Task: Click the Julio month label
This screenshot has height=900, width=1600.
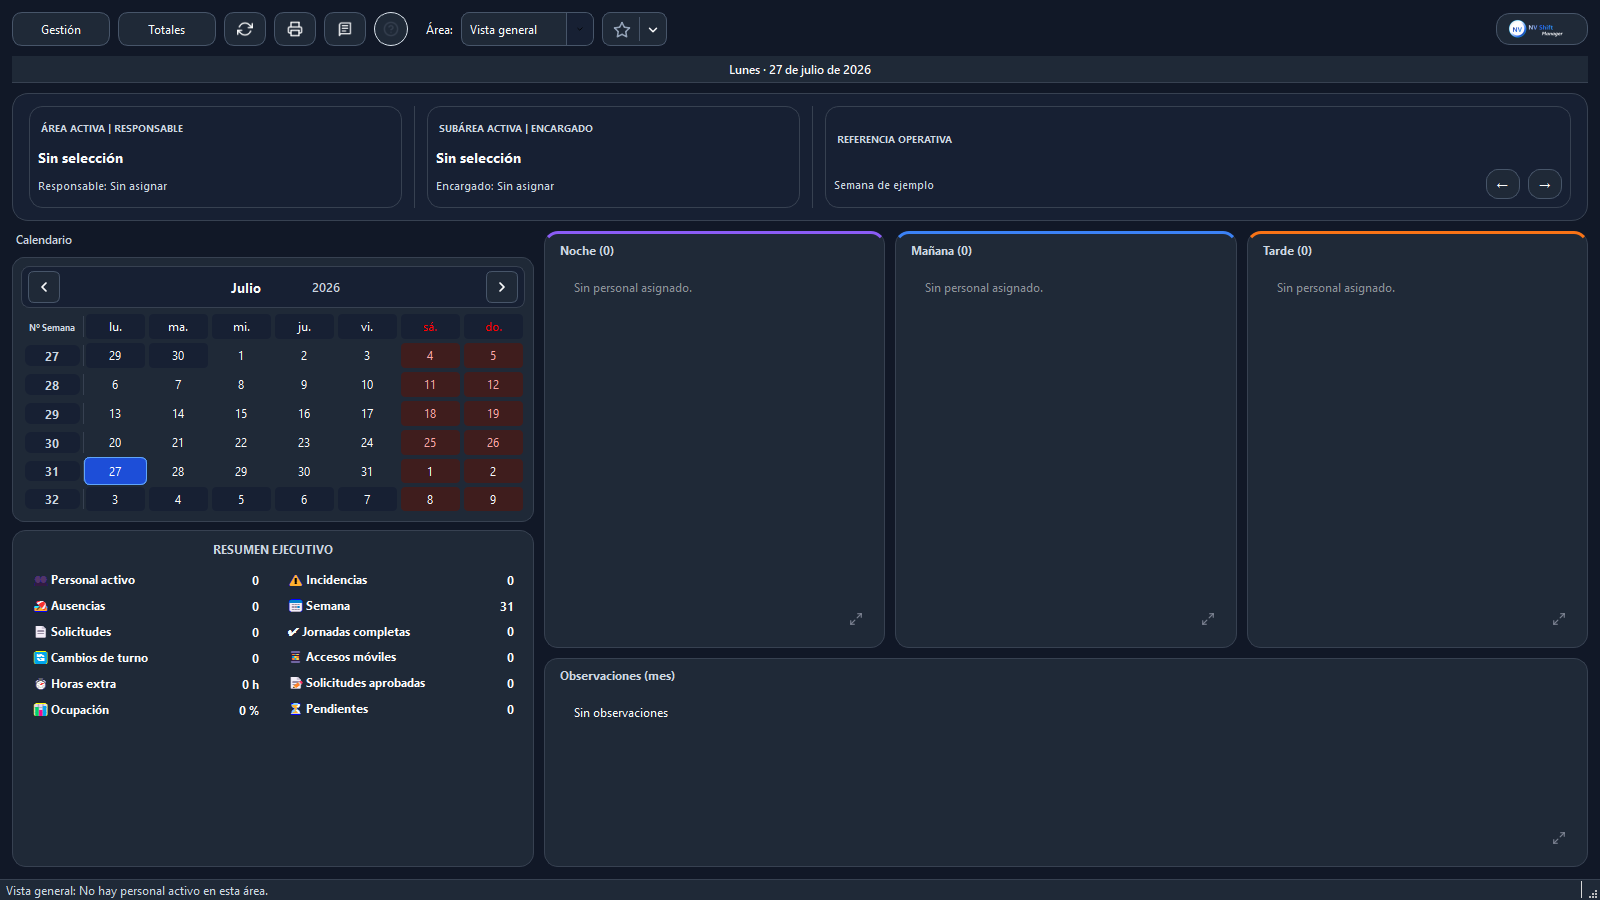Action: [x=246, y=288]
